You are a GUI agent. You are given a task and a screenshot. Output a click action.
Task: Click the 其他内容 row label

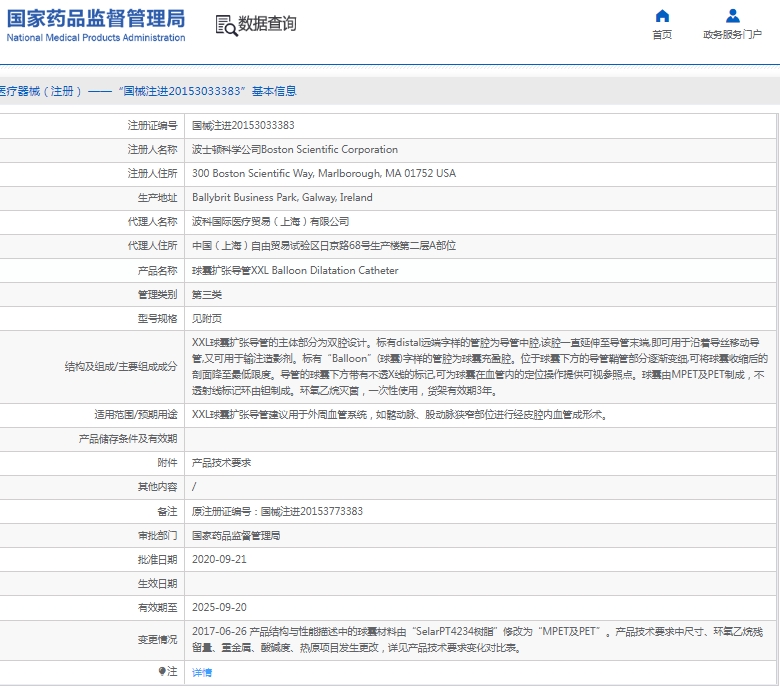pos(157,487)
